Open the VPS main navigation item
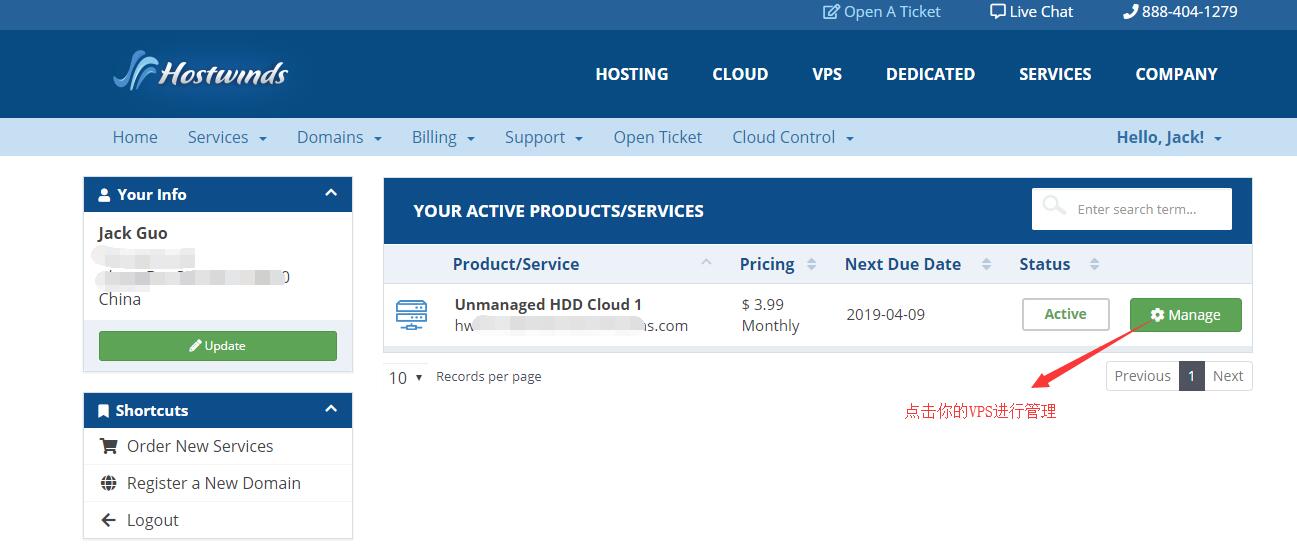This screenshot has height=550, width=1297. 826,74
